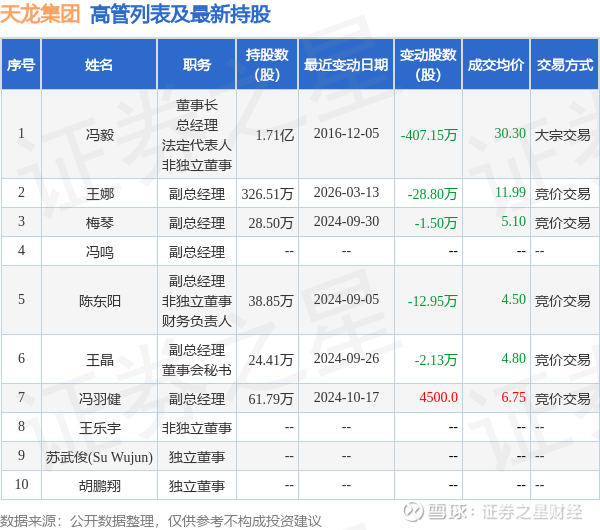Click the name 冯毅
This screenshot has width=600, height=530.
[99, 135]
